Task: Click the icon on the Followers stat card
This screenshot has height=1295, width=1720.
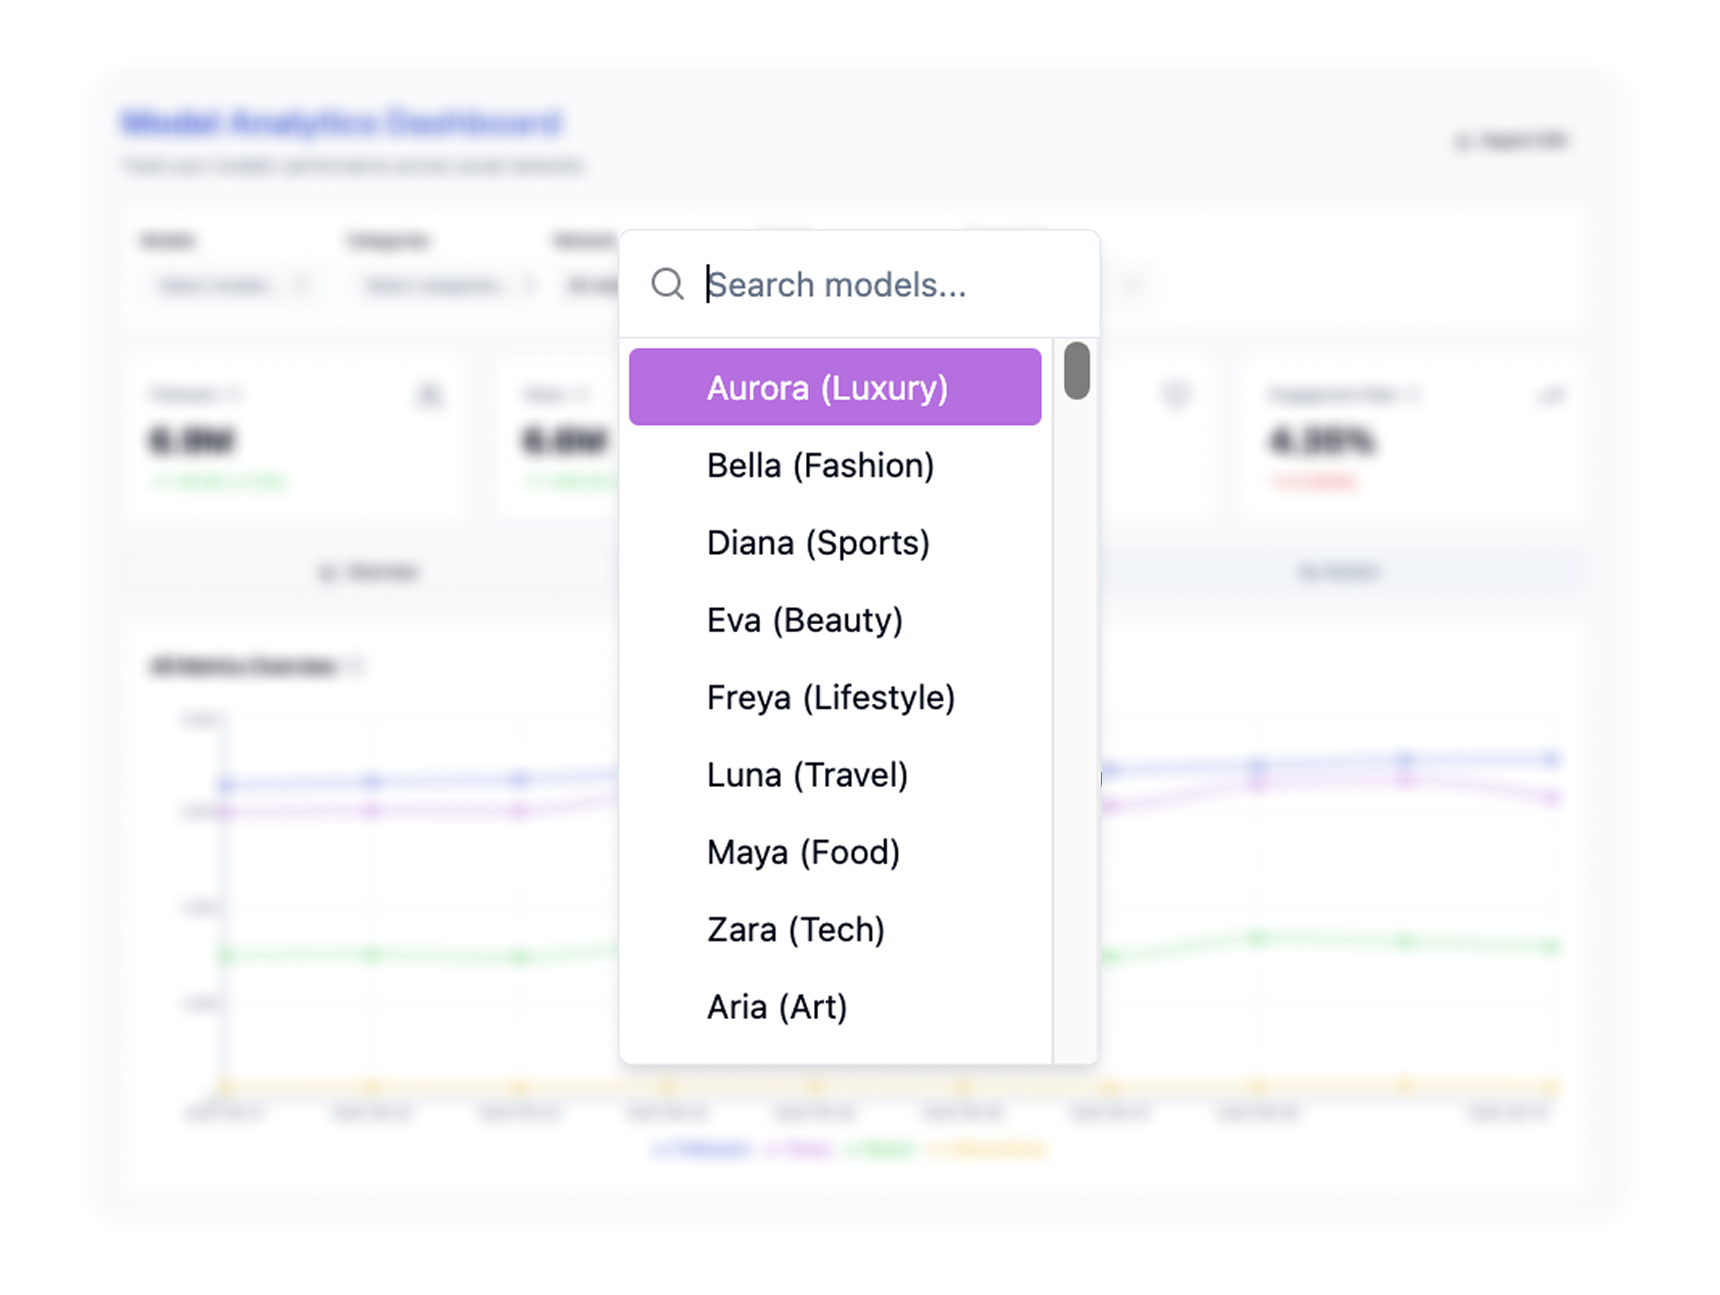Action: pyautogui.click(x=429, y=395)
